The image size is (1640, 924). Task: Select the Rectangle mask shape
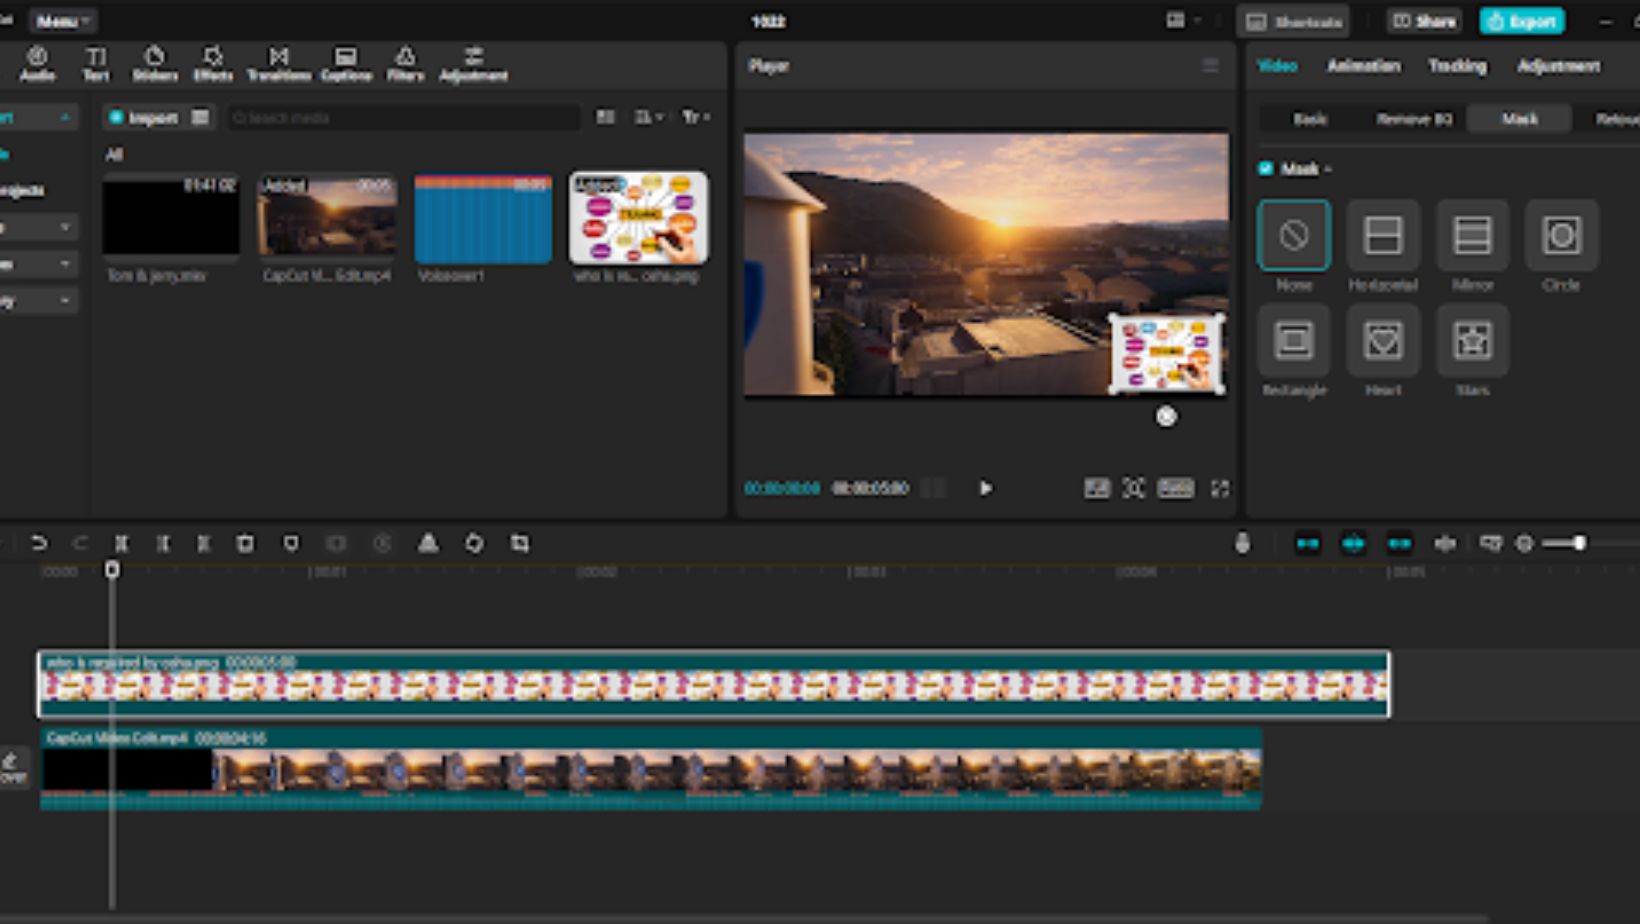point(1294,351)
